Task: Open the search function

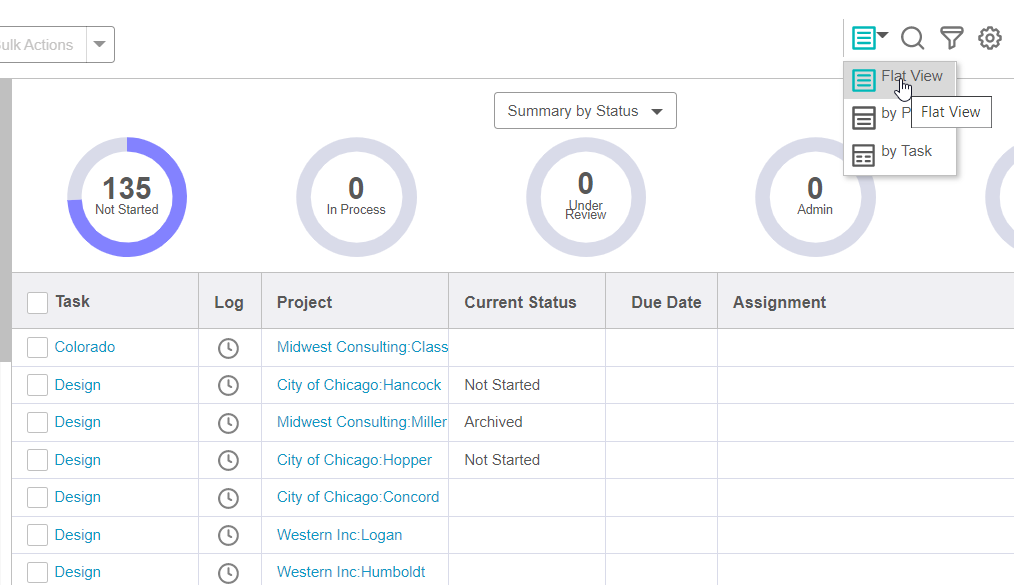Action: coord(912,38)
